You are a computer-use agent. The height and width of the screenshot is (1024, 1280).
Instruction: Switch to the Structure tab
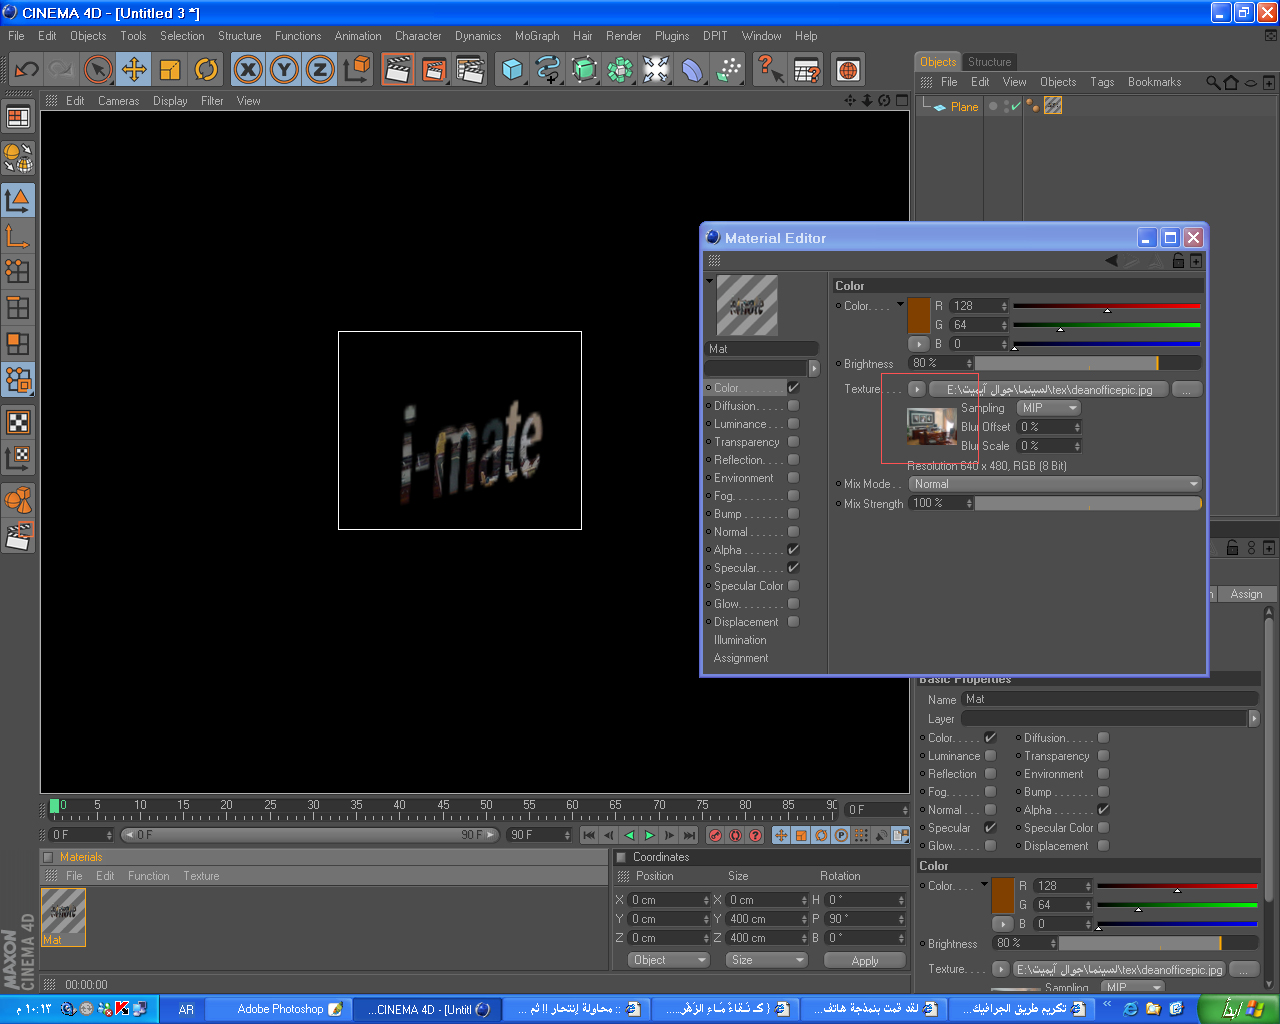click(x=989, y=62)
